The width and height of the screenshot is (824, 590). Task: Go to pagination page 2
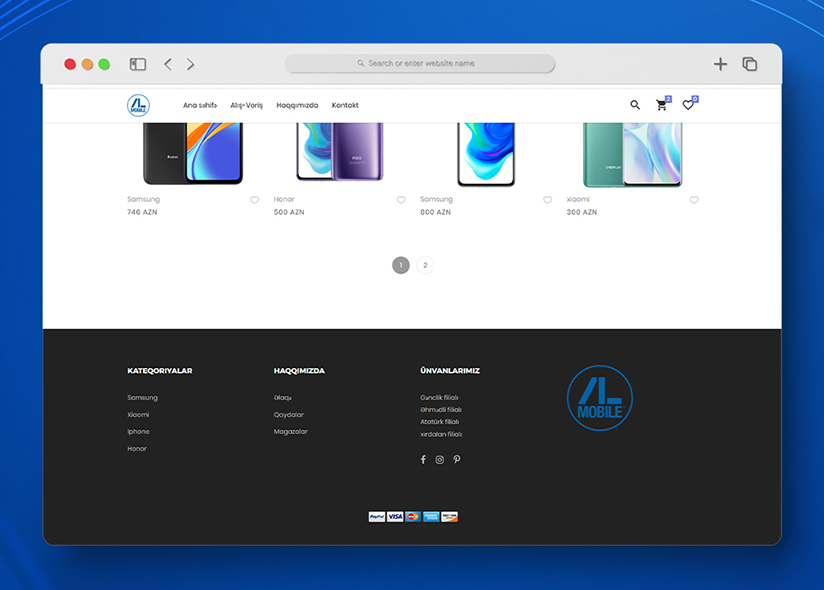pos(425,265)
